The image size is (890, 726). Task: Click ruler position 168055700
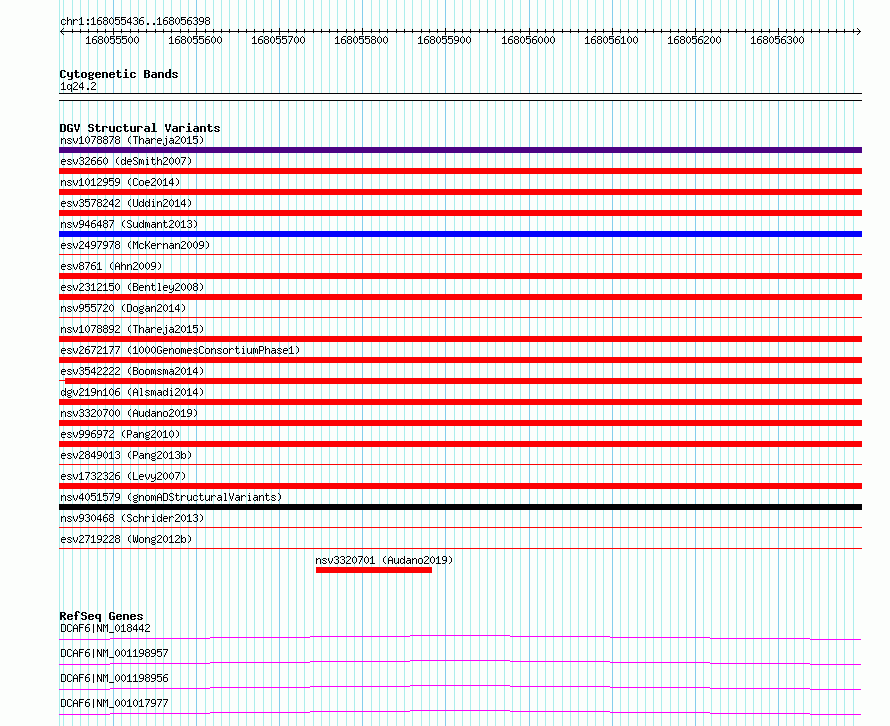[278, 40]
